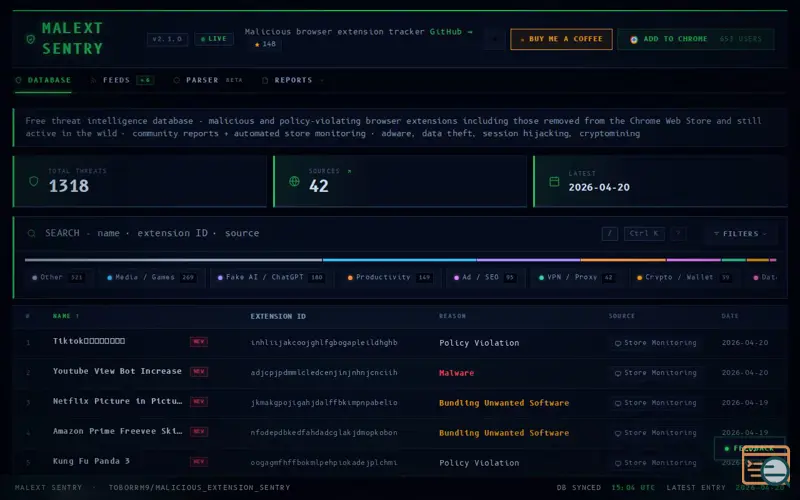Image resolution: width=800 pixels, height=500 pixels.
Task: Click the Reason column header
Action: click(452, 316)
